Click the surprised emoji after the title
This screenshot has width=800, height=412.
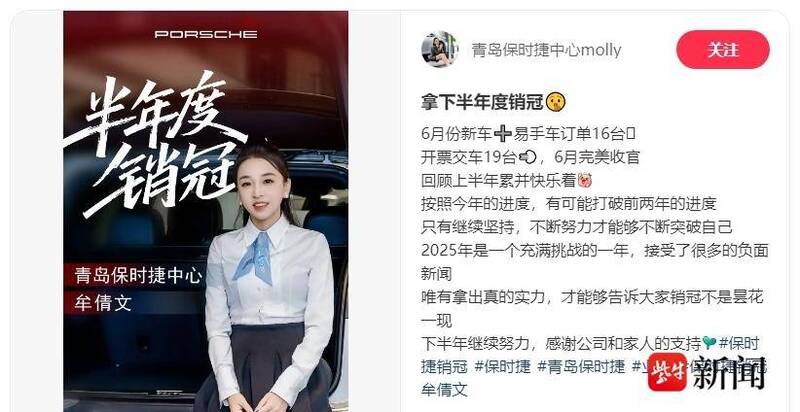[556, 102]
